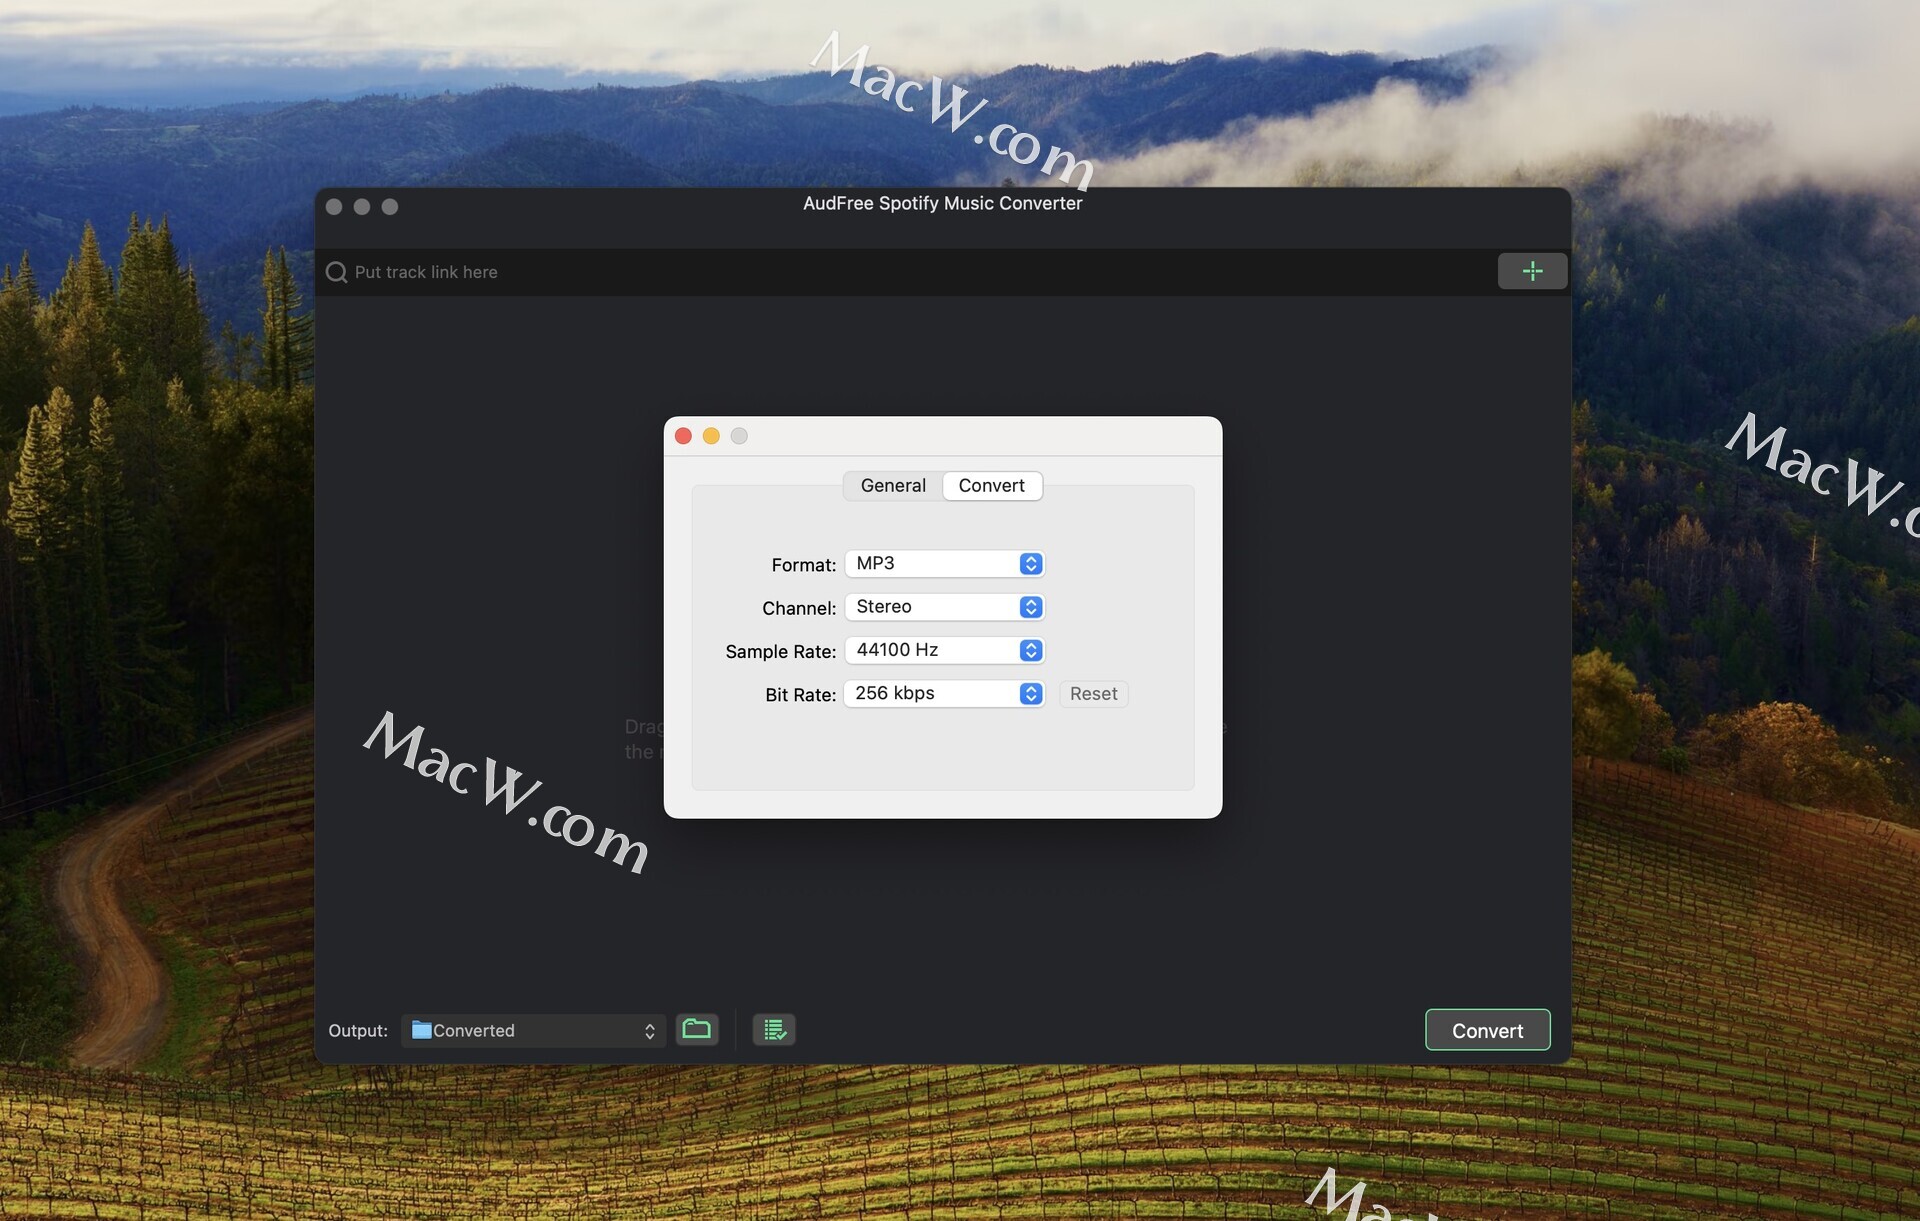Screen dimensions: 1920x1221
Task: Open the Bit Rate 256 kbps dropdown
Action: 945,694
